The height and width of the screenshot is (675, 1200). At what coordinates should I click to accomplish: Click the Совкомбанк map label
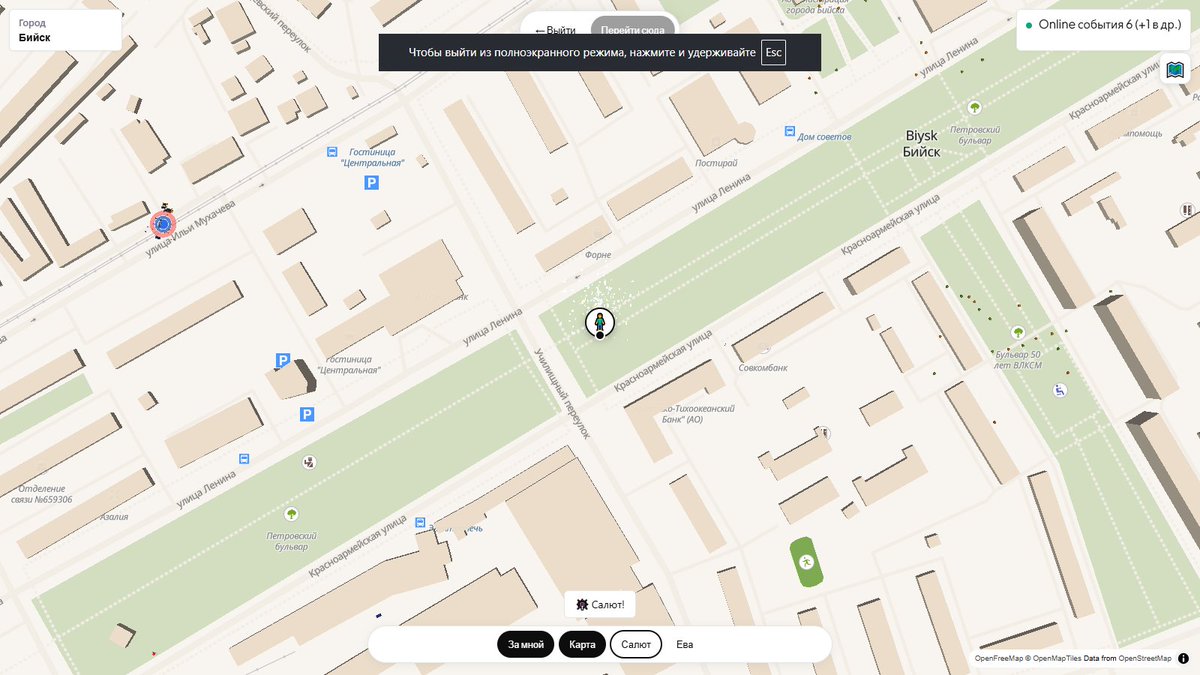coord(764,368)
